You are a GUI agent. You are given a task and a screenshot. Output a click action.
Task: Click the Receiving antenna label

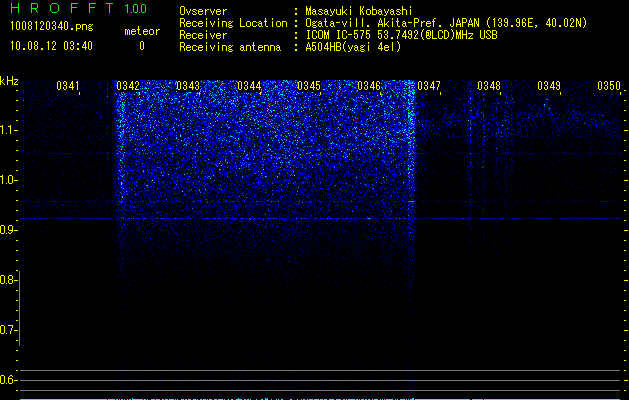coord(230,47)
